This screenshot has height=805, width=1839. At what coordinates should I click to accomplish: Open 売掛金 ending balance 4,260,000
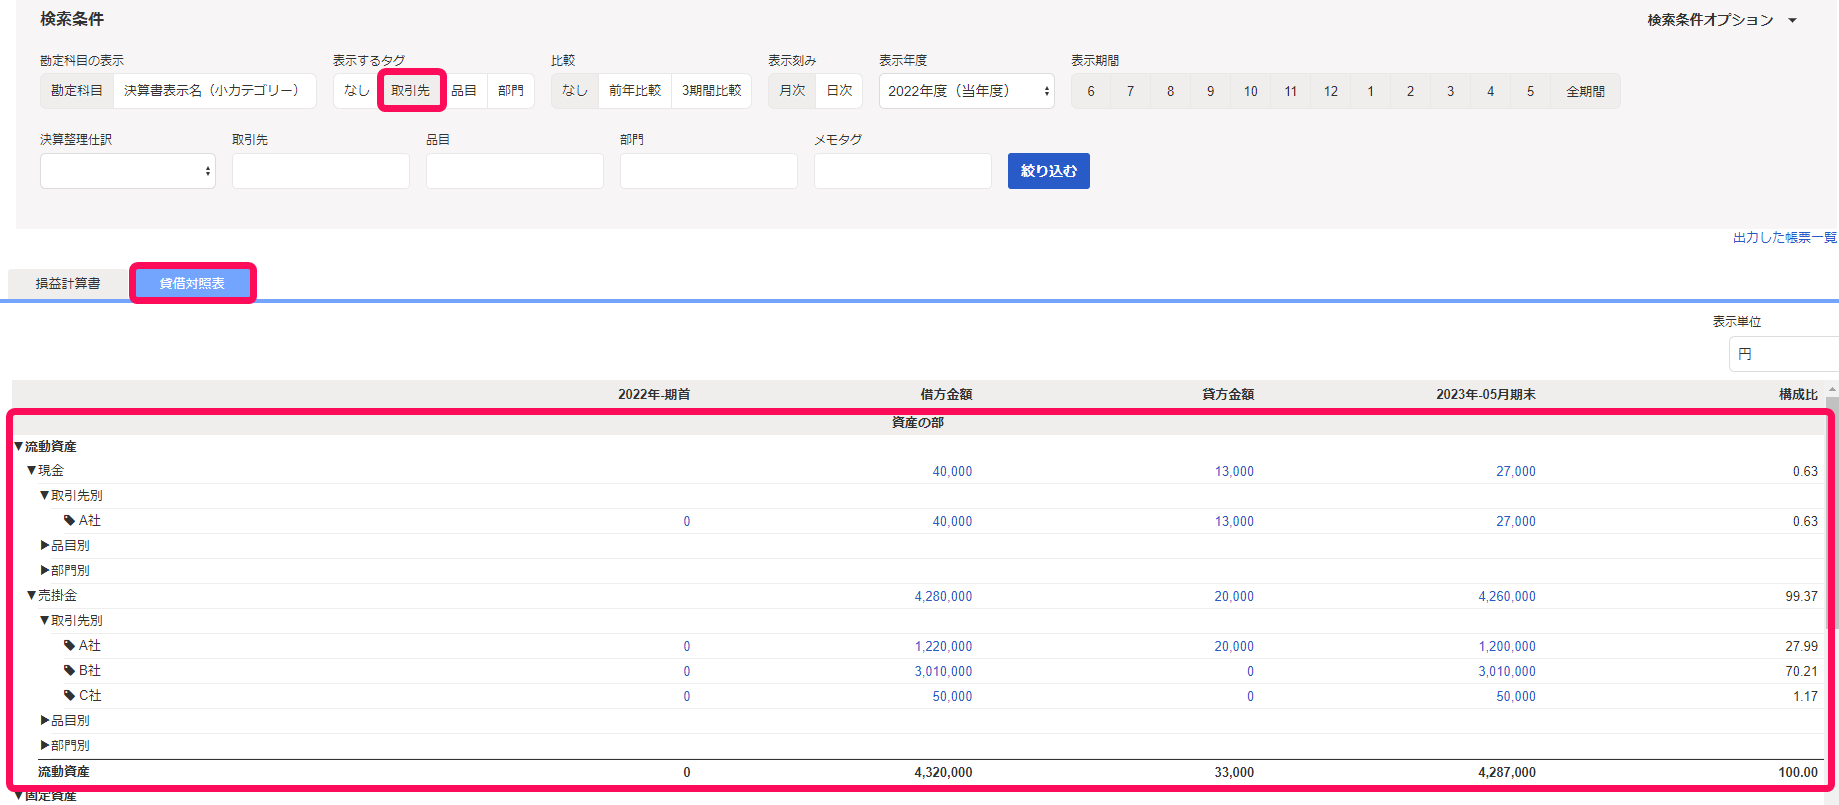1507,596
